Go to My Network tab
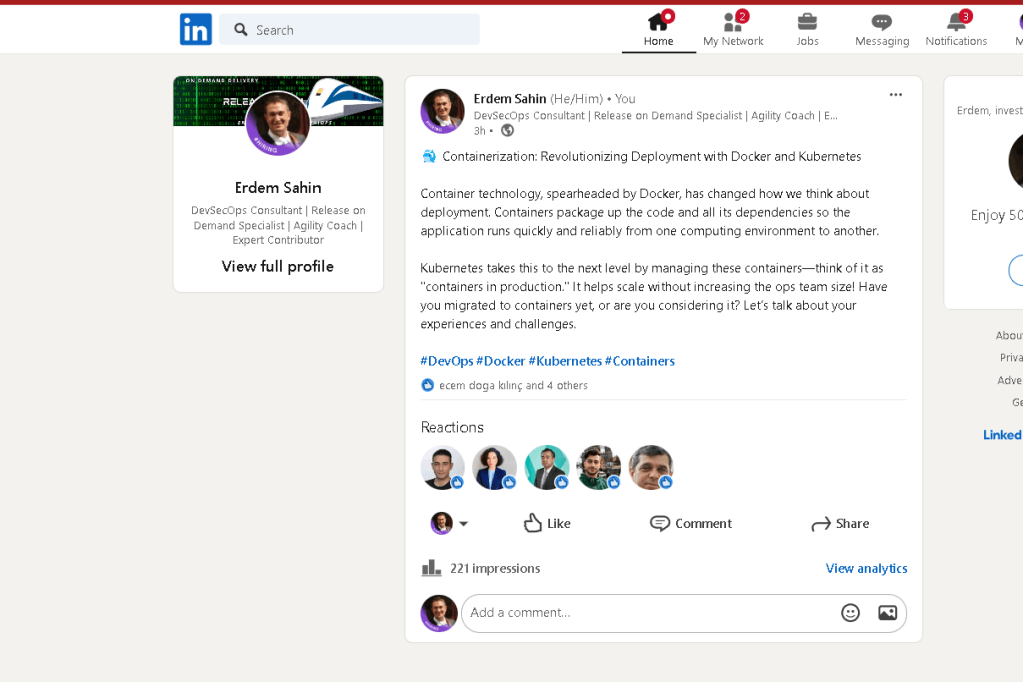 pyautogui.click(x=733, y=29)
